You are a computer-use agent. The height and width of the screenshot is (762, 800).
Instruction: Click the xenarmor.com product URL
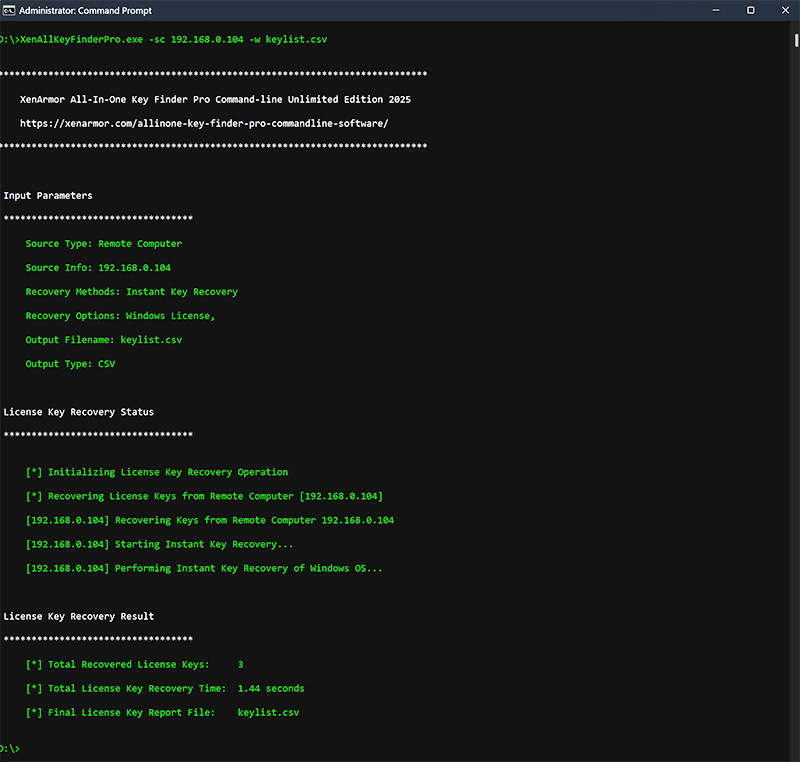tap(203, 124)
